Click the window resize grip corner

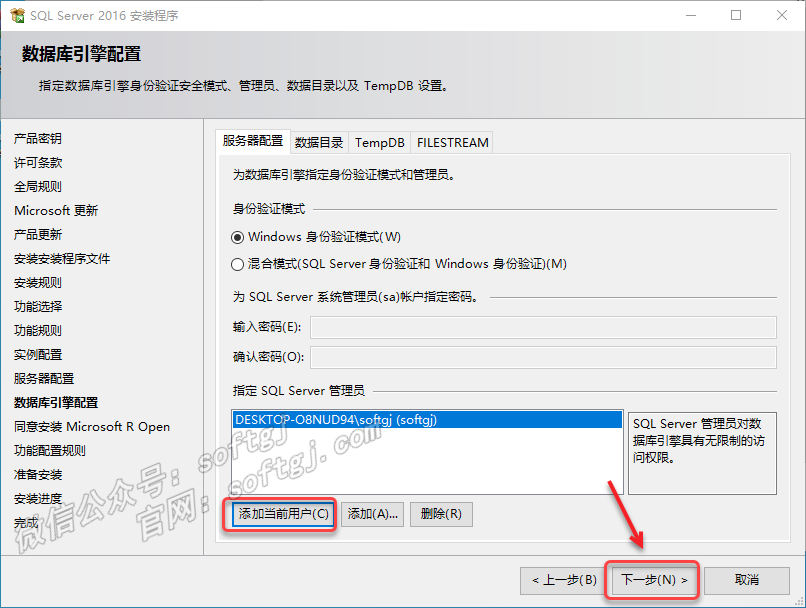point(799,601)
